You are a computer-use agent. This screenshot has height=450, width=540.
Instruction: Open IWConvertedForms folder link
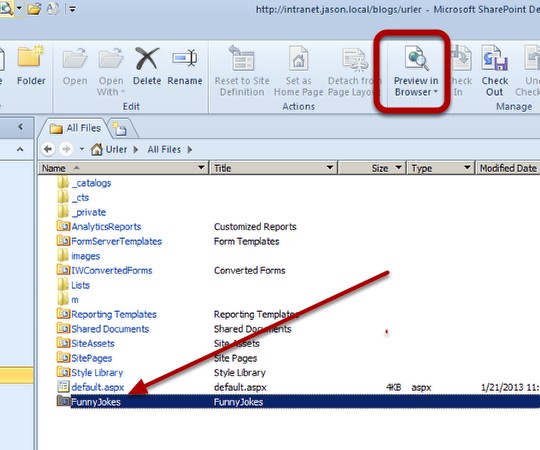pyautogui.click(x=112, y=270)
